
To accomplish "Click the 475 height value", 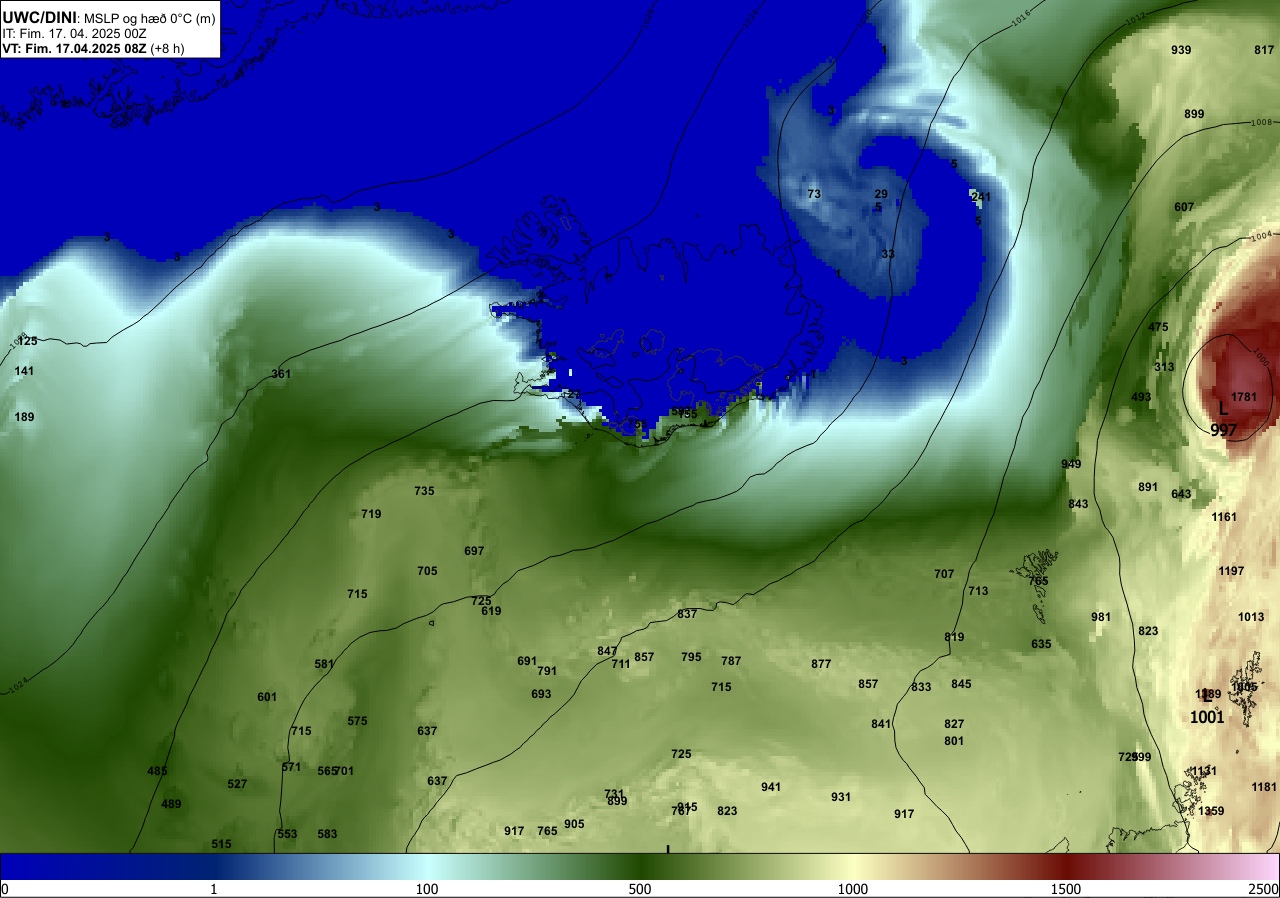I will pyautogui.click(x=1158, y=327).
